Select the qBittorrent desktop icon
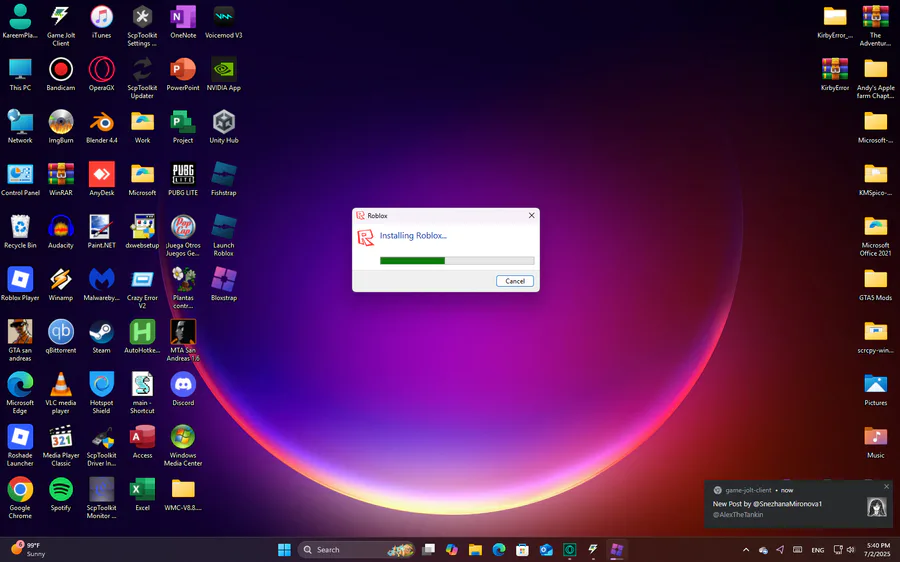 tap(61, 337)
